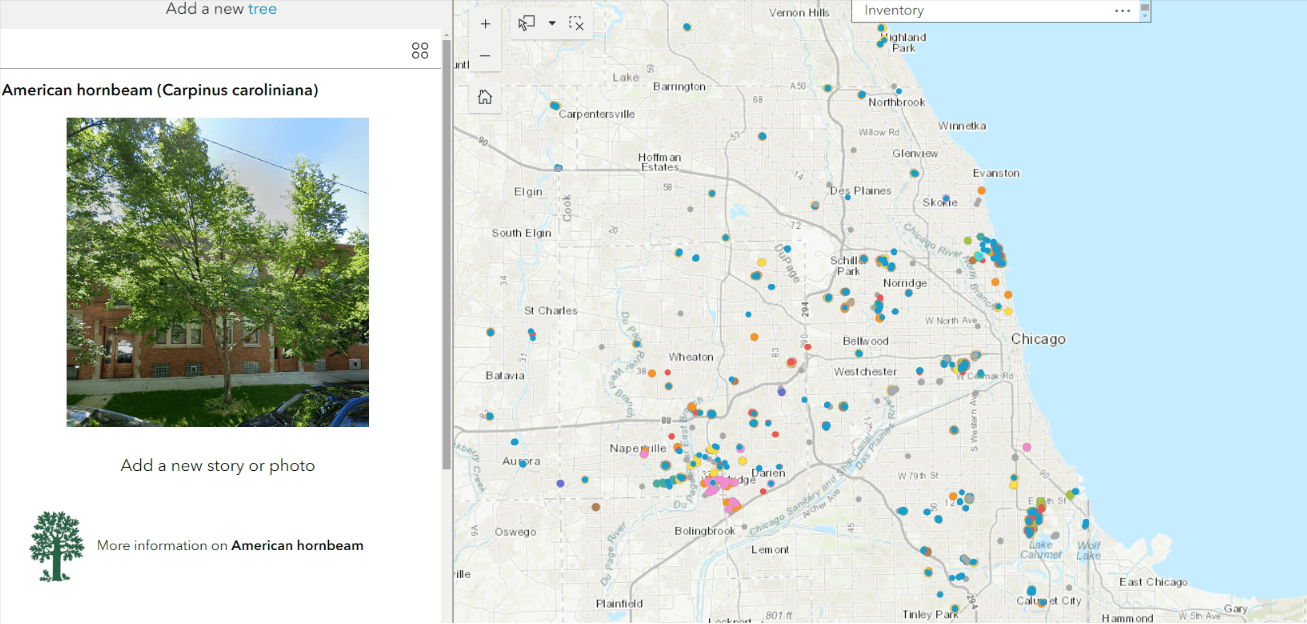Switch to the grid view icon
This screenshot has height=624, width=1307.
pyautogui.click(x=420, y=51)
